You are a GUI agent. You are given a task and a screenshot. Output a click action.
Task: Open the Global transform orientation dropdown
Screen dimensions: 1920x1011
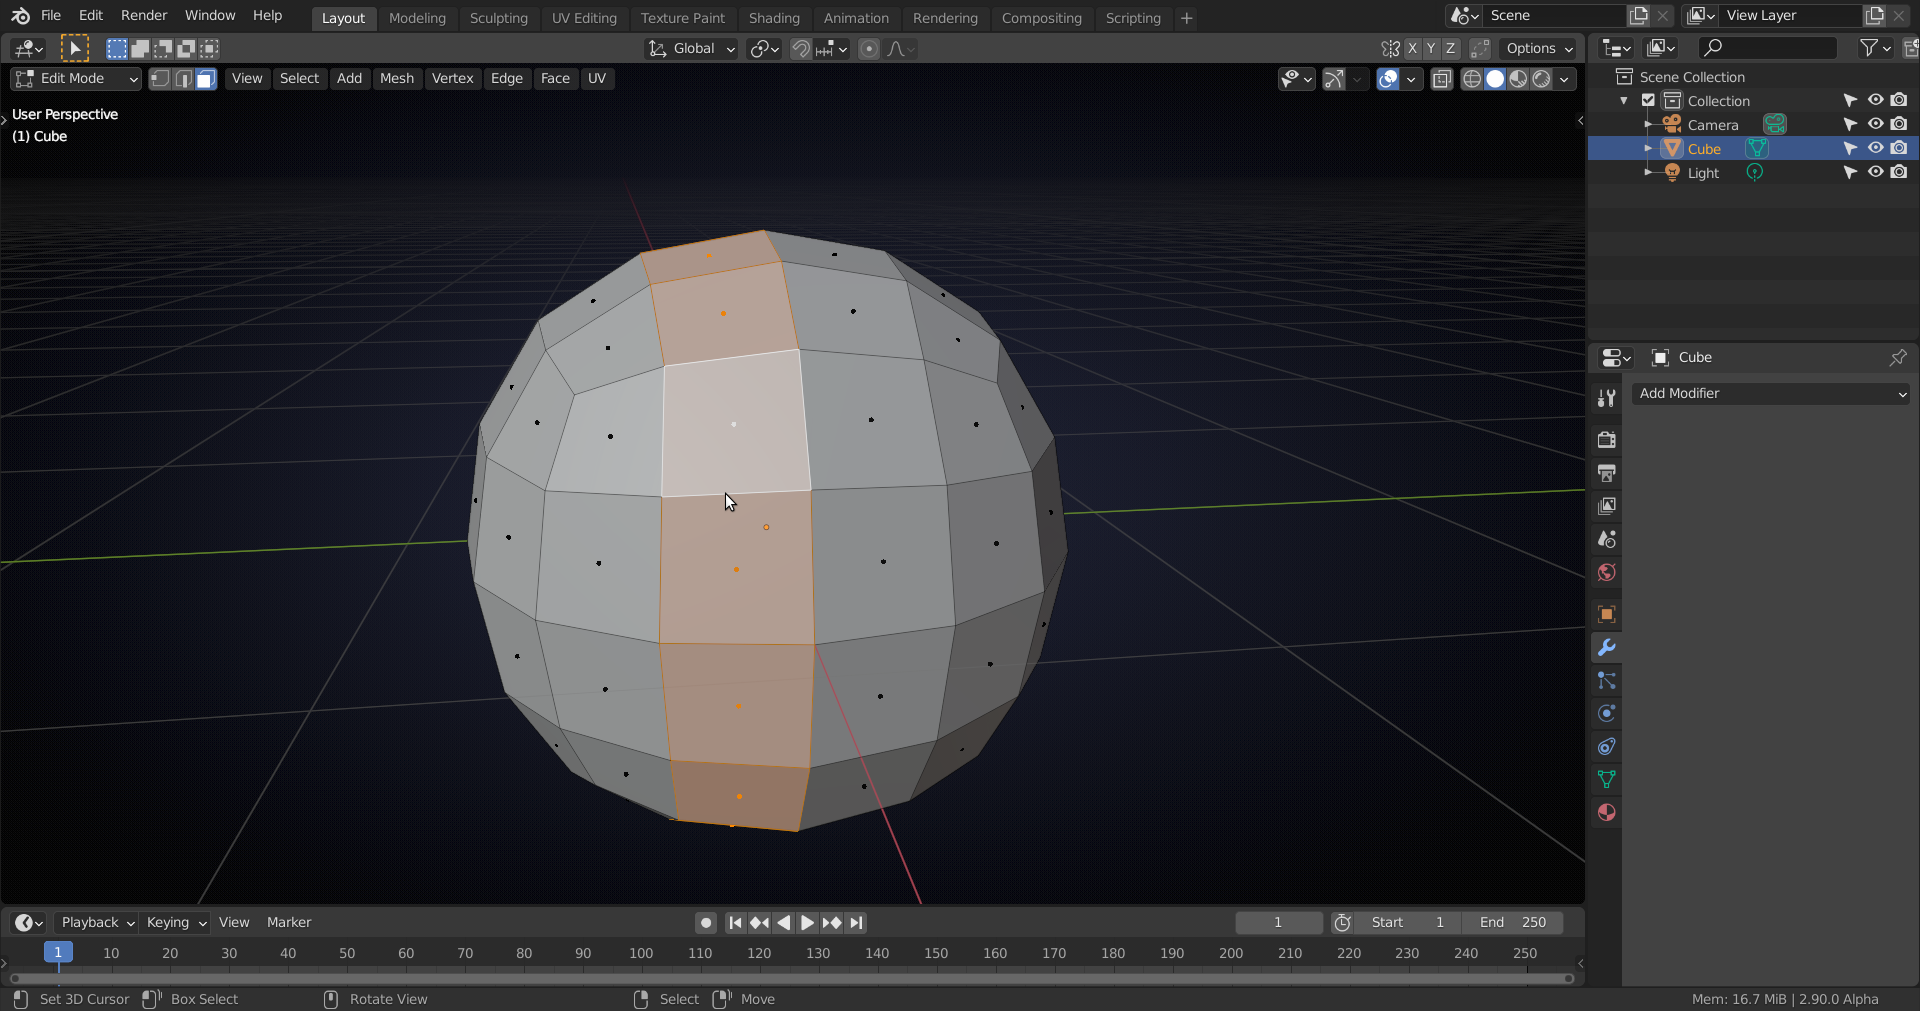pos(690,48)
